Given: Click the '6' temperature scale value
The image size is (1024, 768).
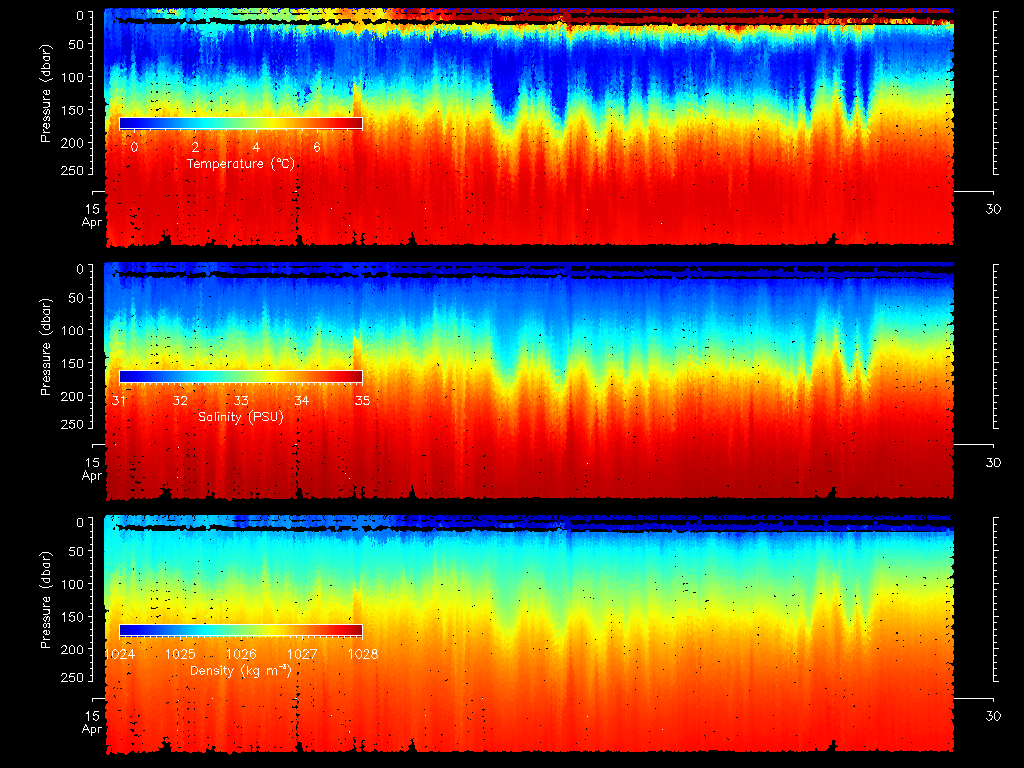Looking at the screenshot, I should pos(317,147).
